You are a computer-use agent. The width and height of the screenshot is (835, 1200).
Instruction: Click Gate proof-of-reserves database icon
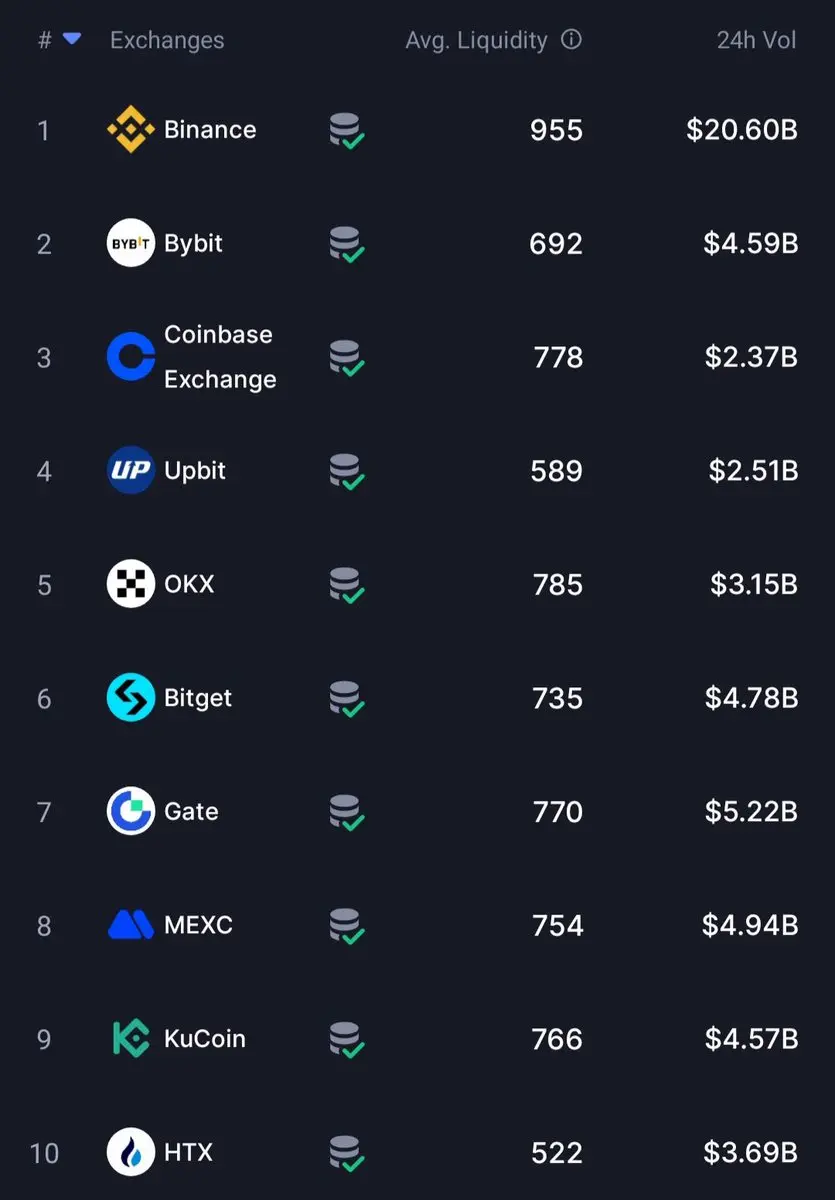346,812
